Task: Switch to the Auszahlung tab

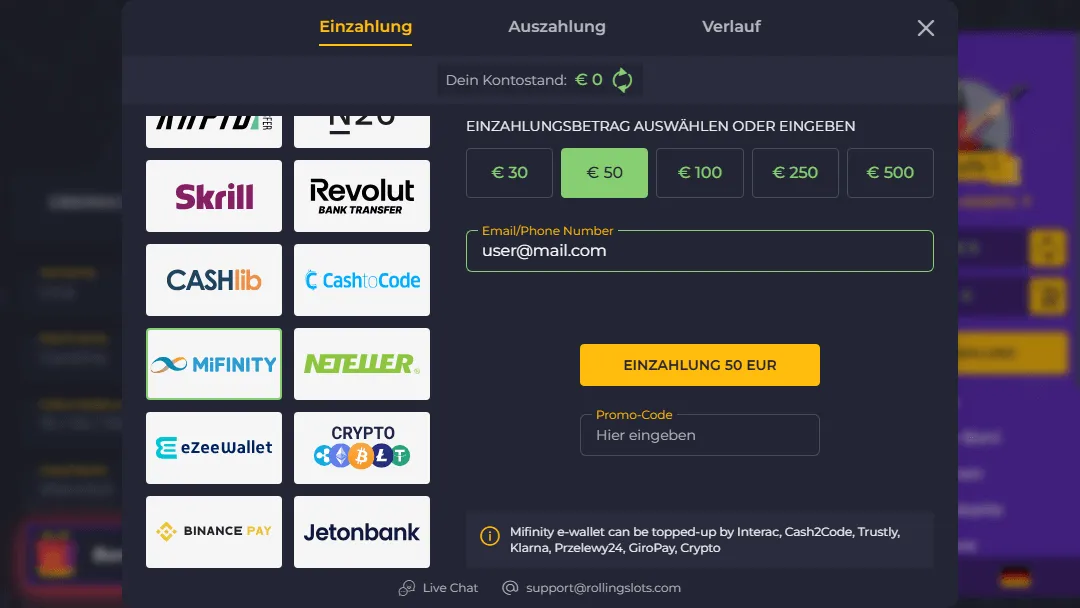Action: pos(557,26)
